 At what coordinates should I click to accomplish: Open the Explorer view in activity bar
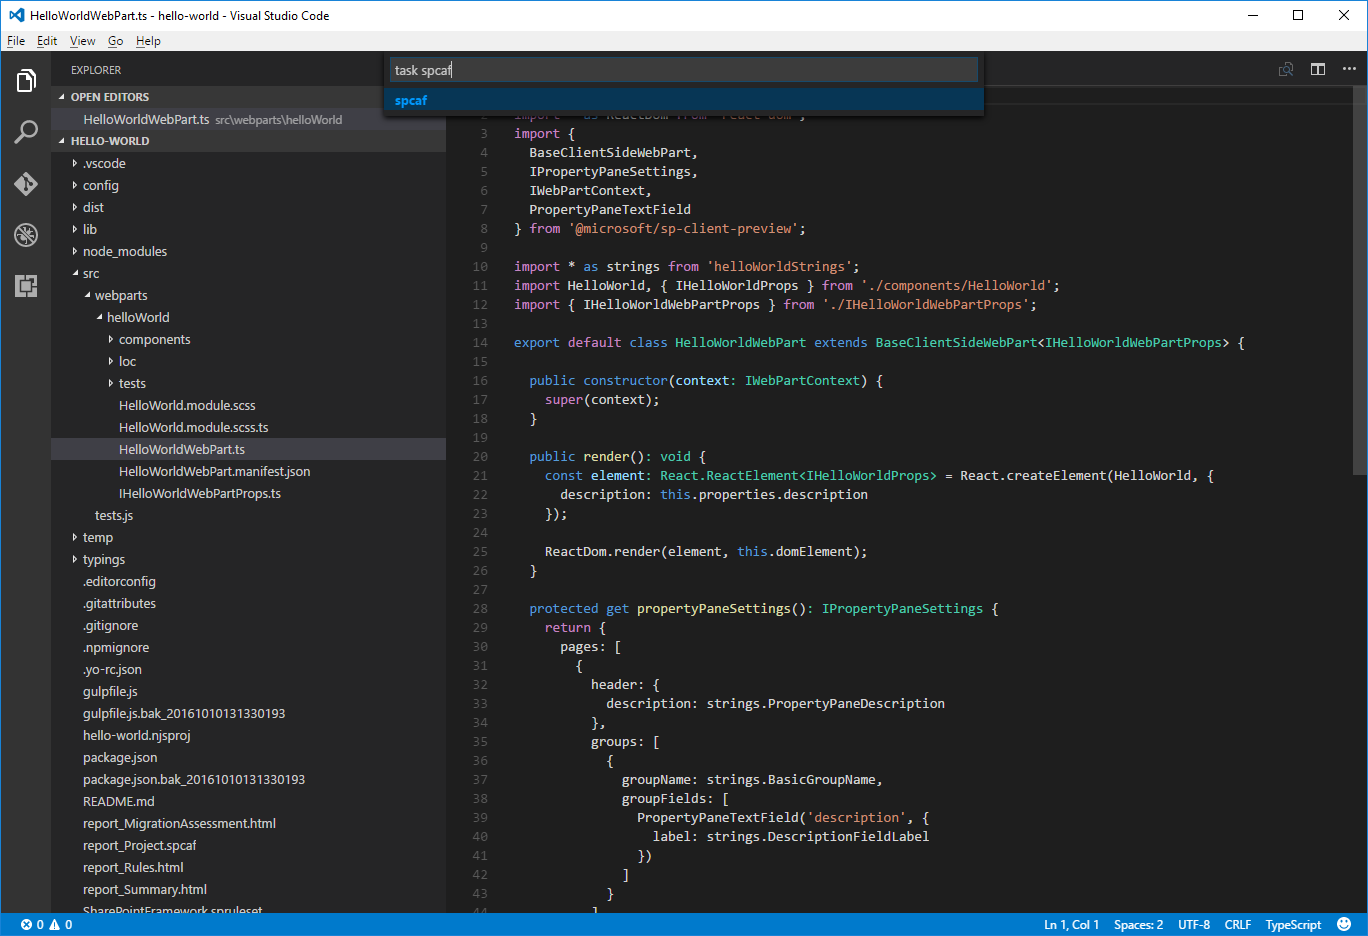[x=26, y=81]
